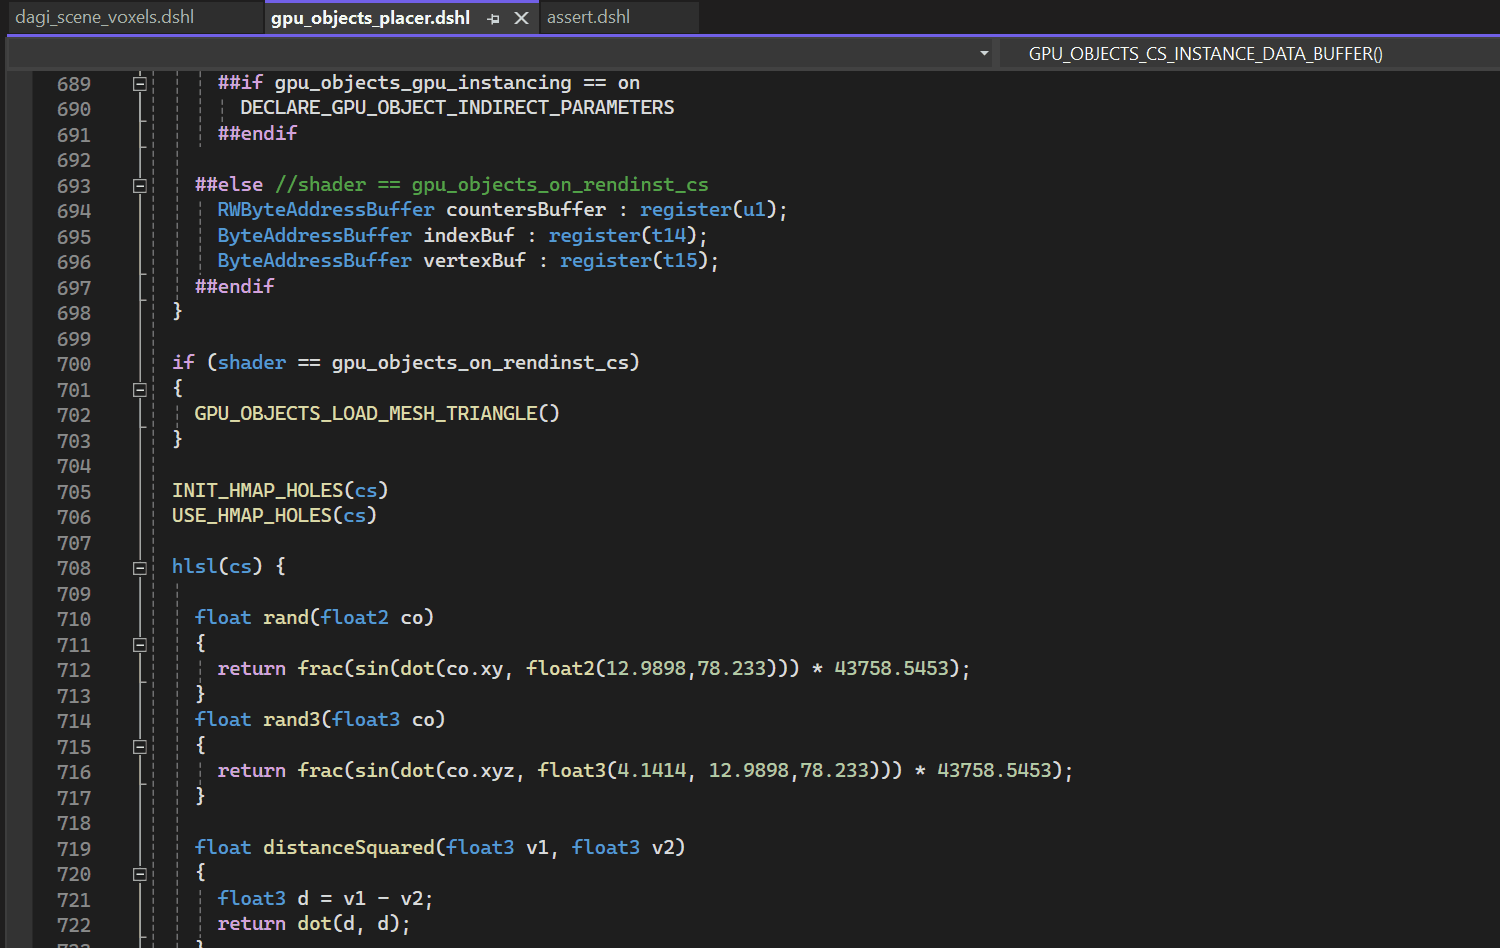Click the RWByteAddressBuffer keyword
The image size is (1500, 948).
(325, 209)
